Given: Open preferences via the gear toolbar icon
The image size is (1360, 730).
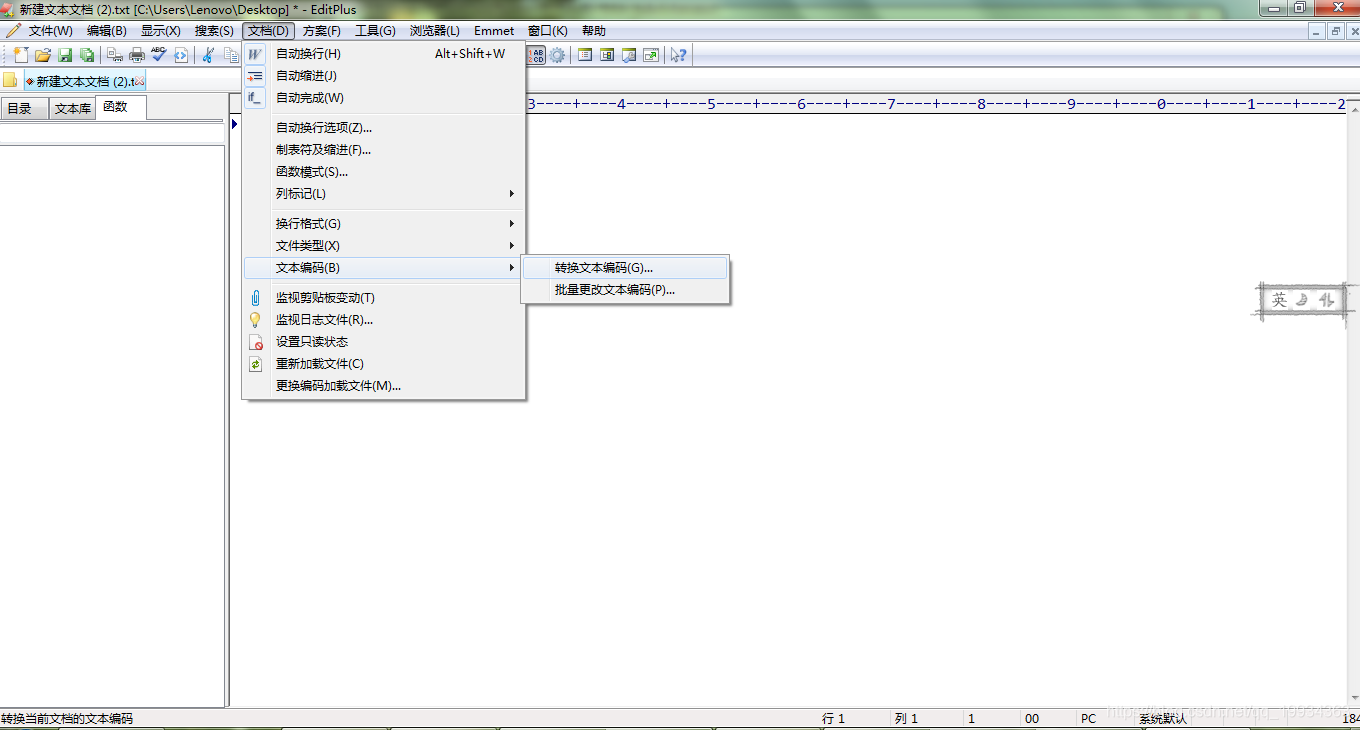Looking at the screenshot, I should click(558, 55).
